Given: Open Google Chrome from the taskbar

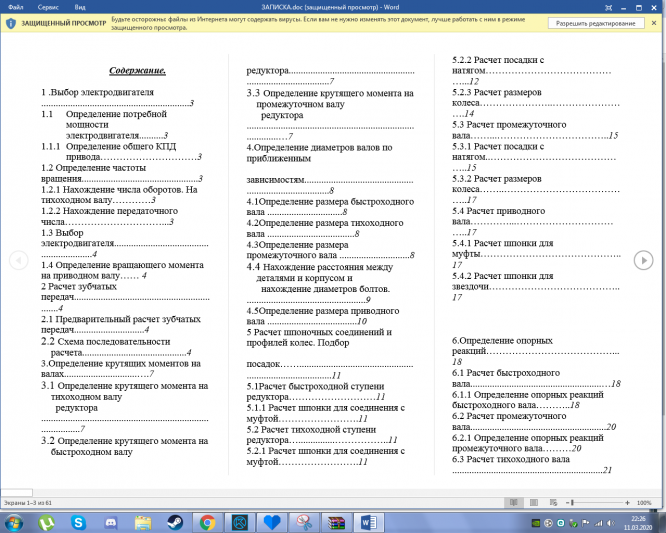Looking at the screenshot, I should click(207, 523).
